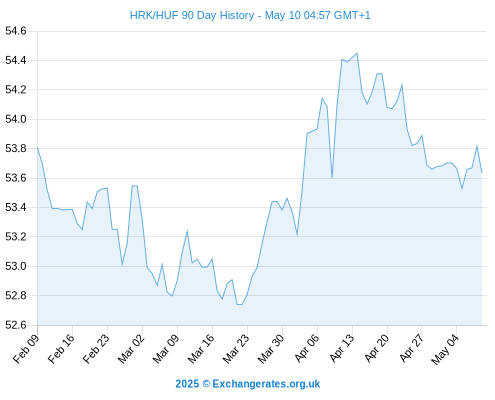Click the 52.6 y-axis value label
Viewport: 495px width, 400px height.
(x=16, y=325)
